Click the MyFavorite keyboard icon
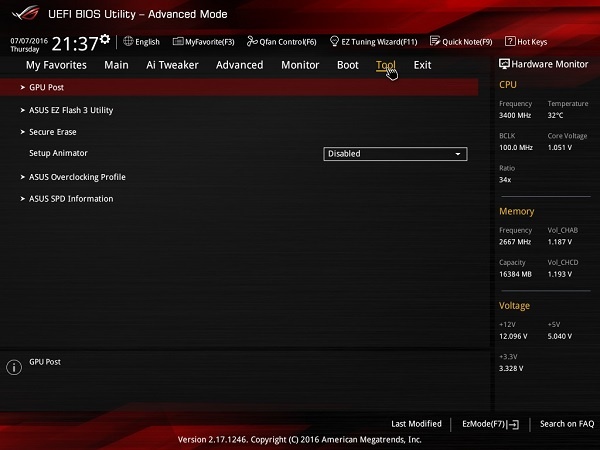Screen dimensions: 600x450 [178, 41]
